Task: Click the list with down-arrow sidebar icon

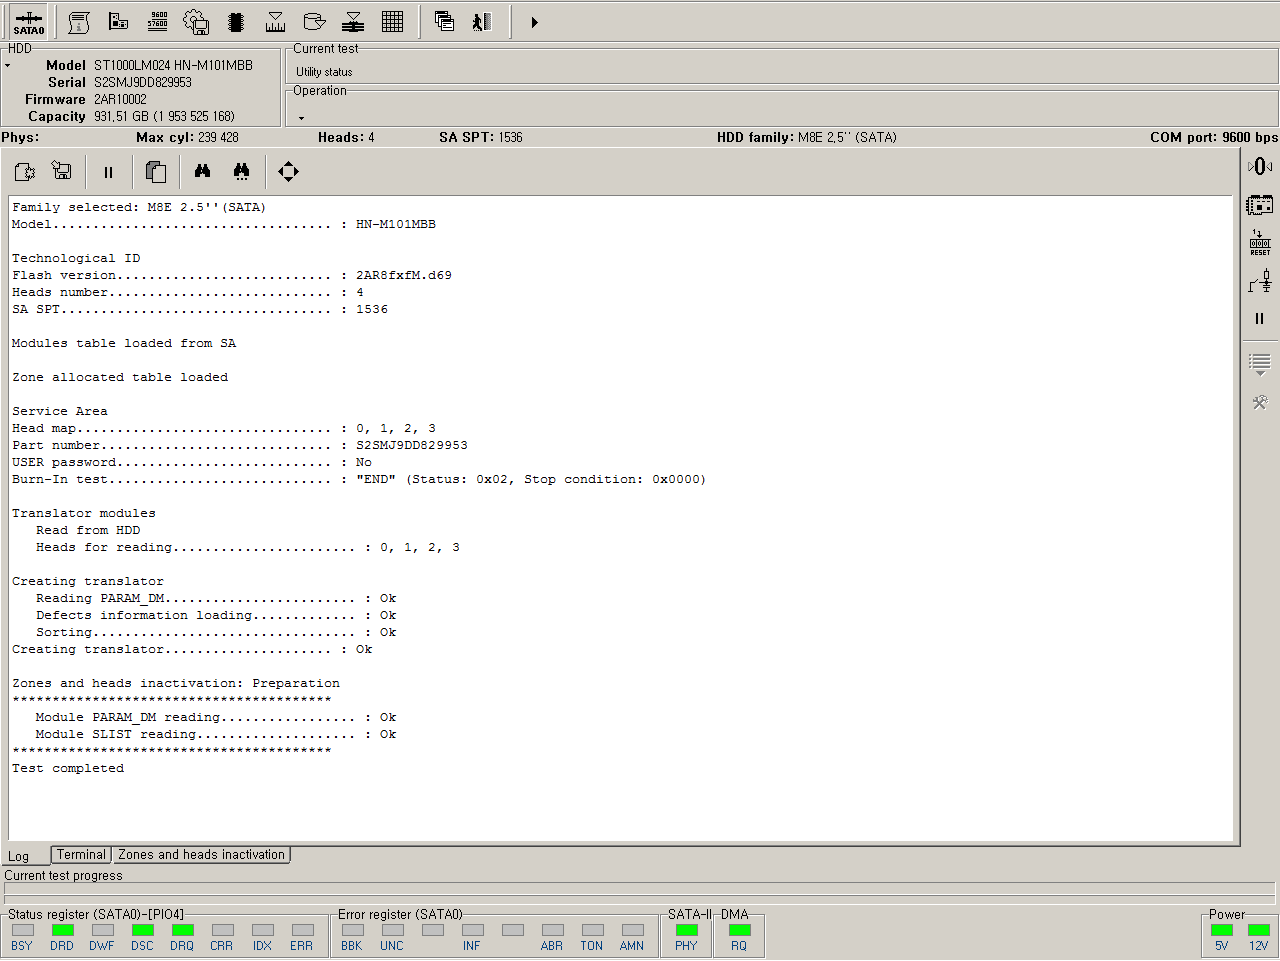Action: tap(1260, 365)
